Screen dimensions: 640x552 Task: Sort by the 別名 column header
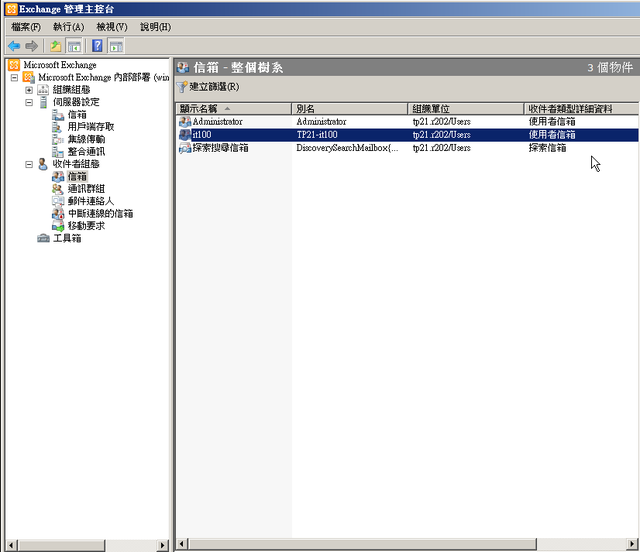[350, 109]
